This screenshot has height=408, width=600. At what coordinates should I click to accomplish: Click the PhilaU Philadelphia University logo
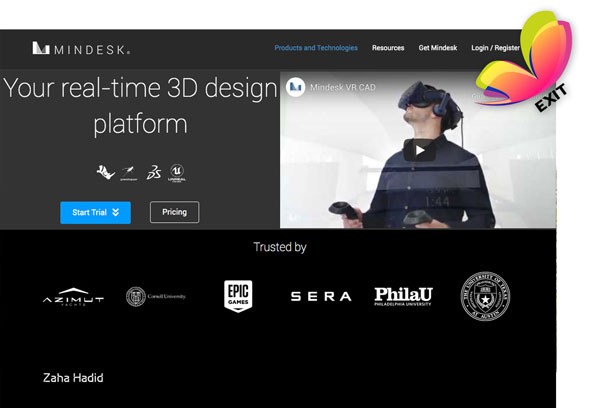point(403,296)
